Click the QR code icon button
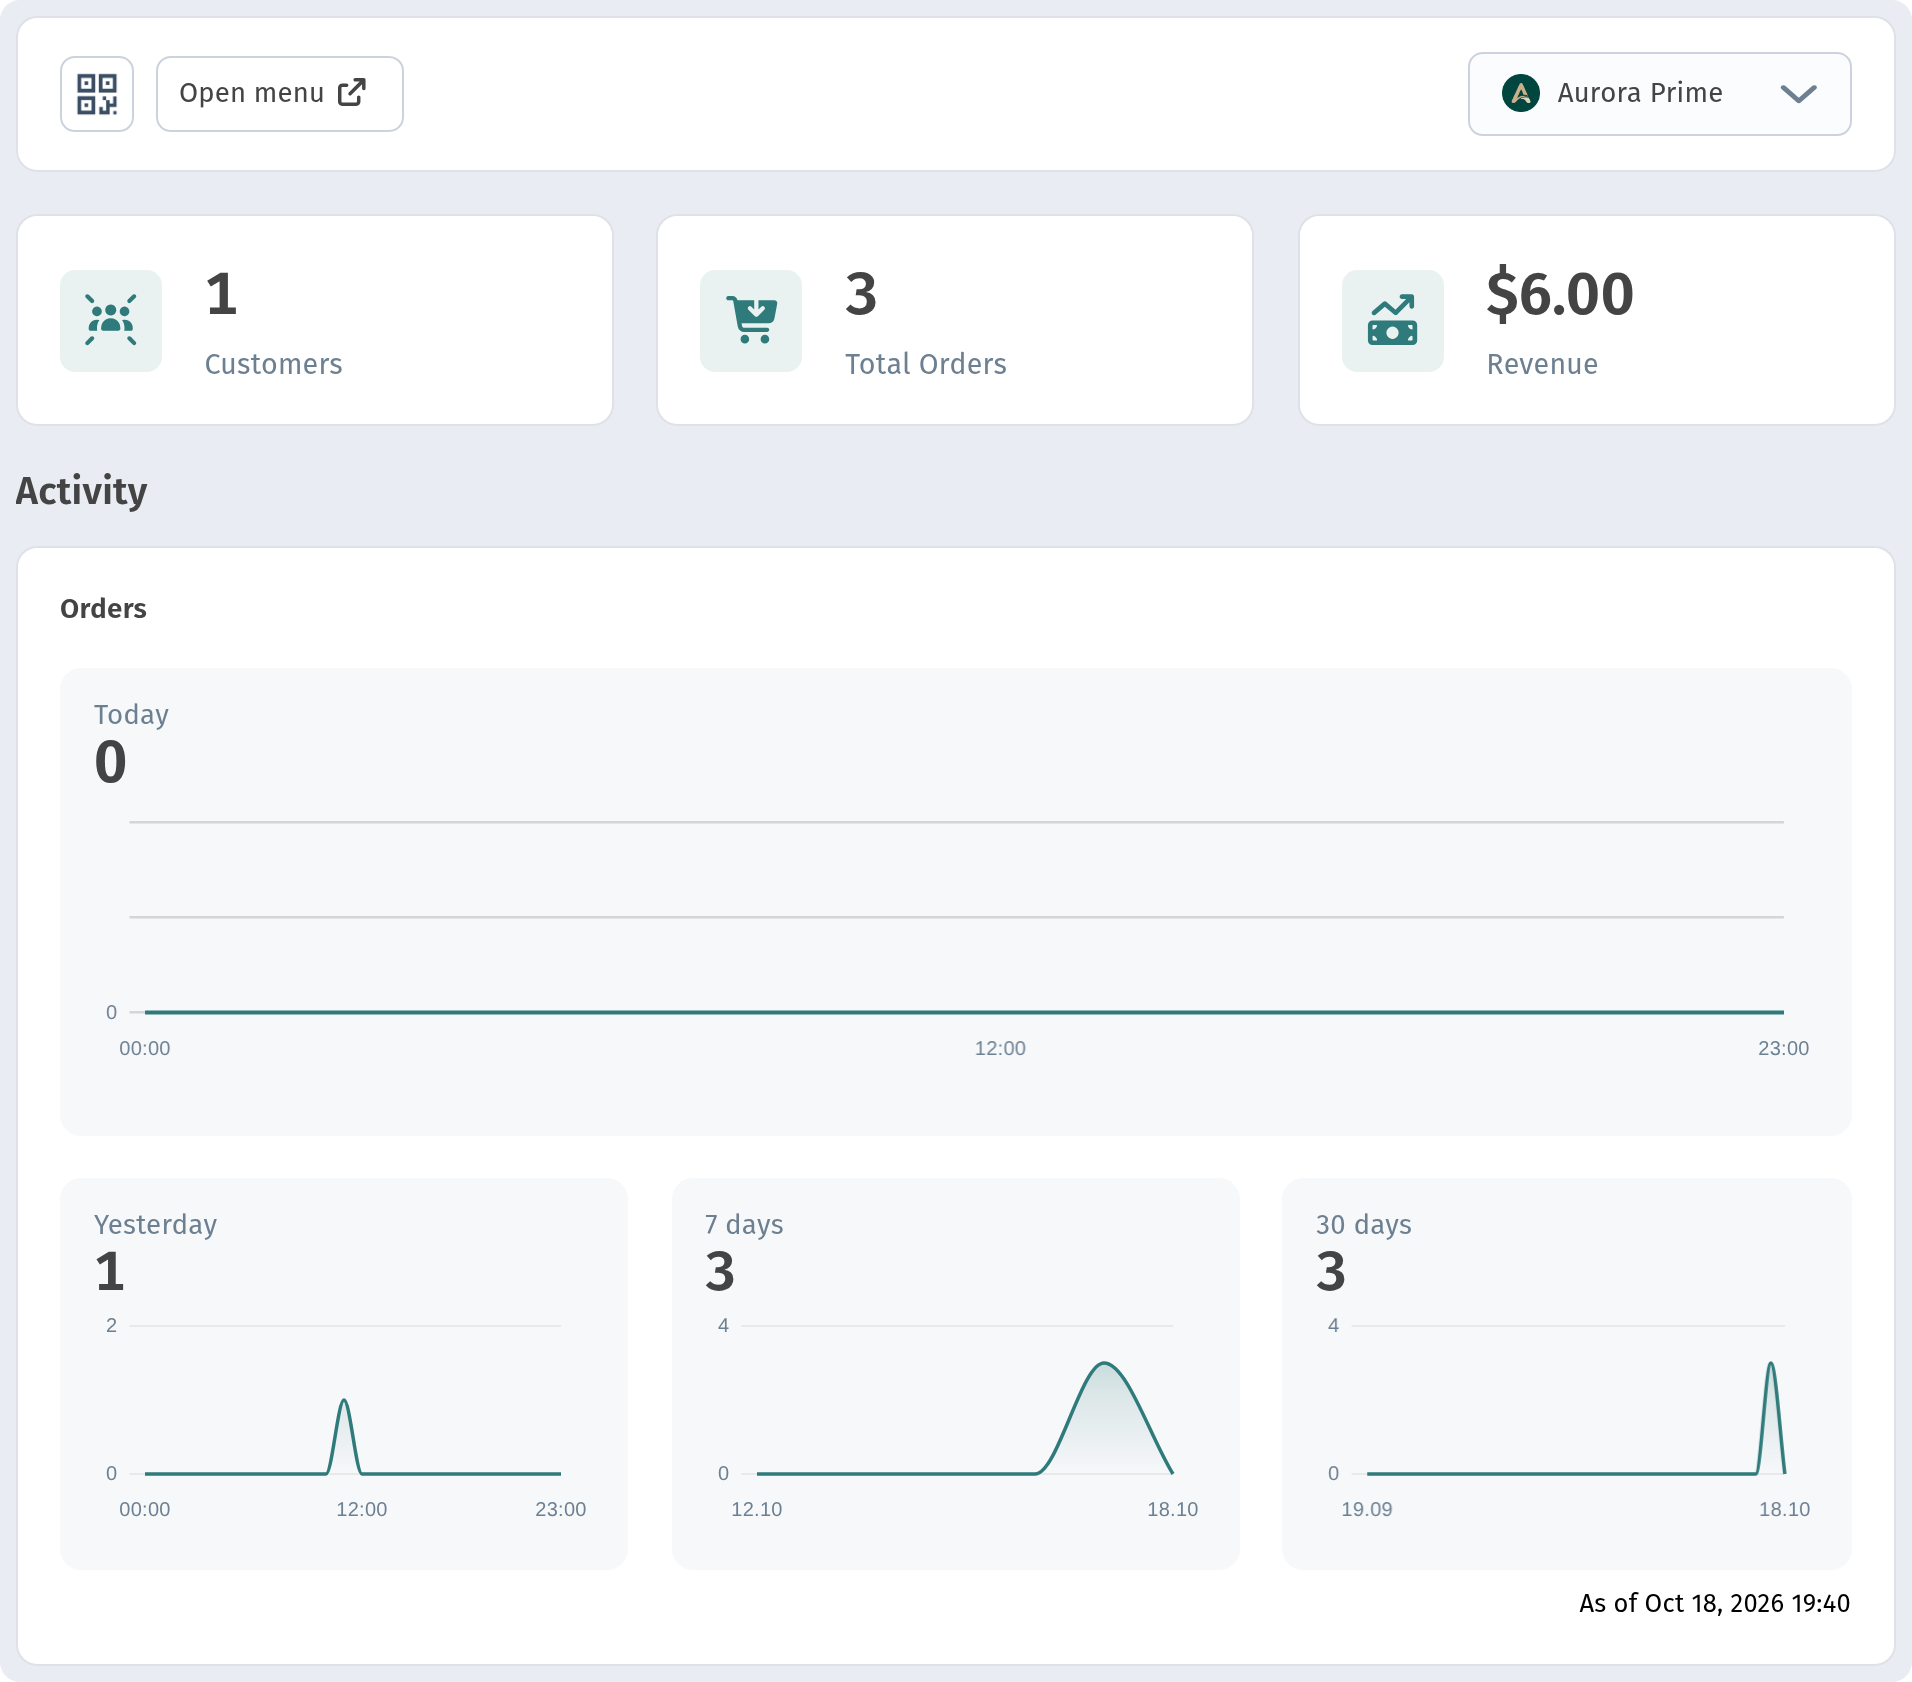The width and height of the screenshot is (1912, 1682). tap(97, 94)
